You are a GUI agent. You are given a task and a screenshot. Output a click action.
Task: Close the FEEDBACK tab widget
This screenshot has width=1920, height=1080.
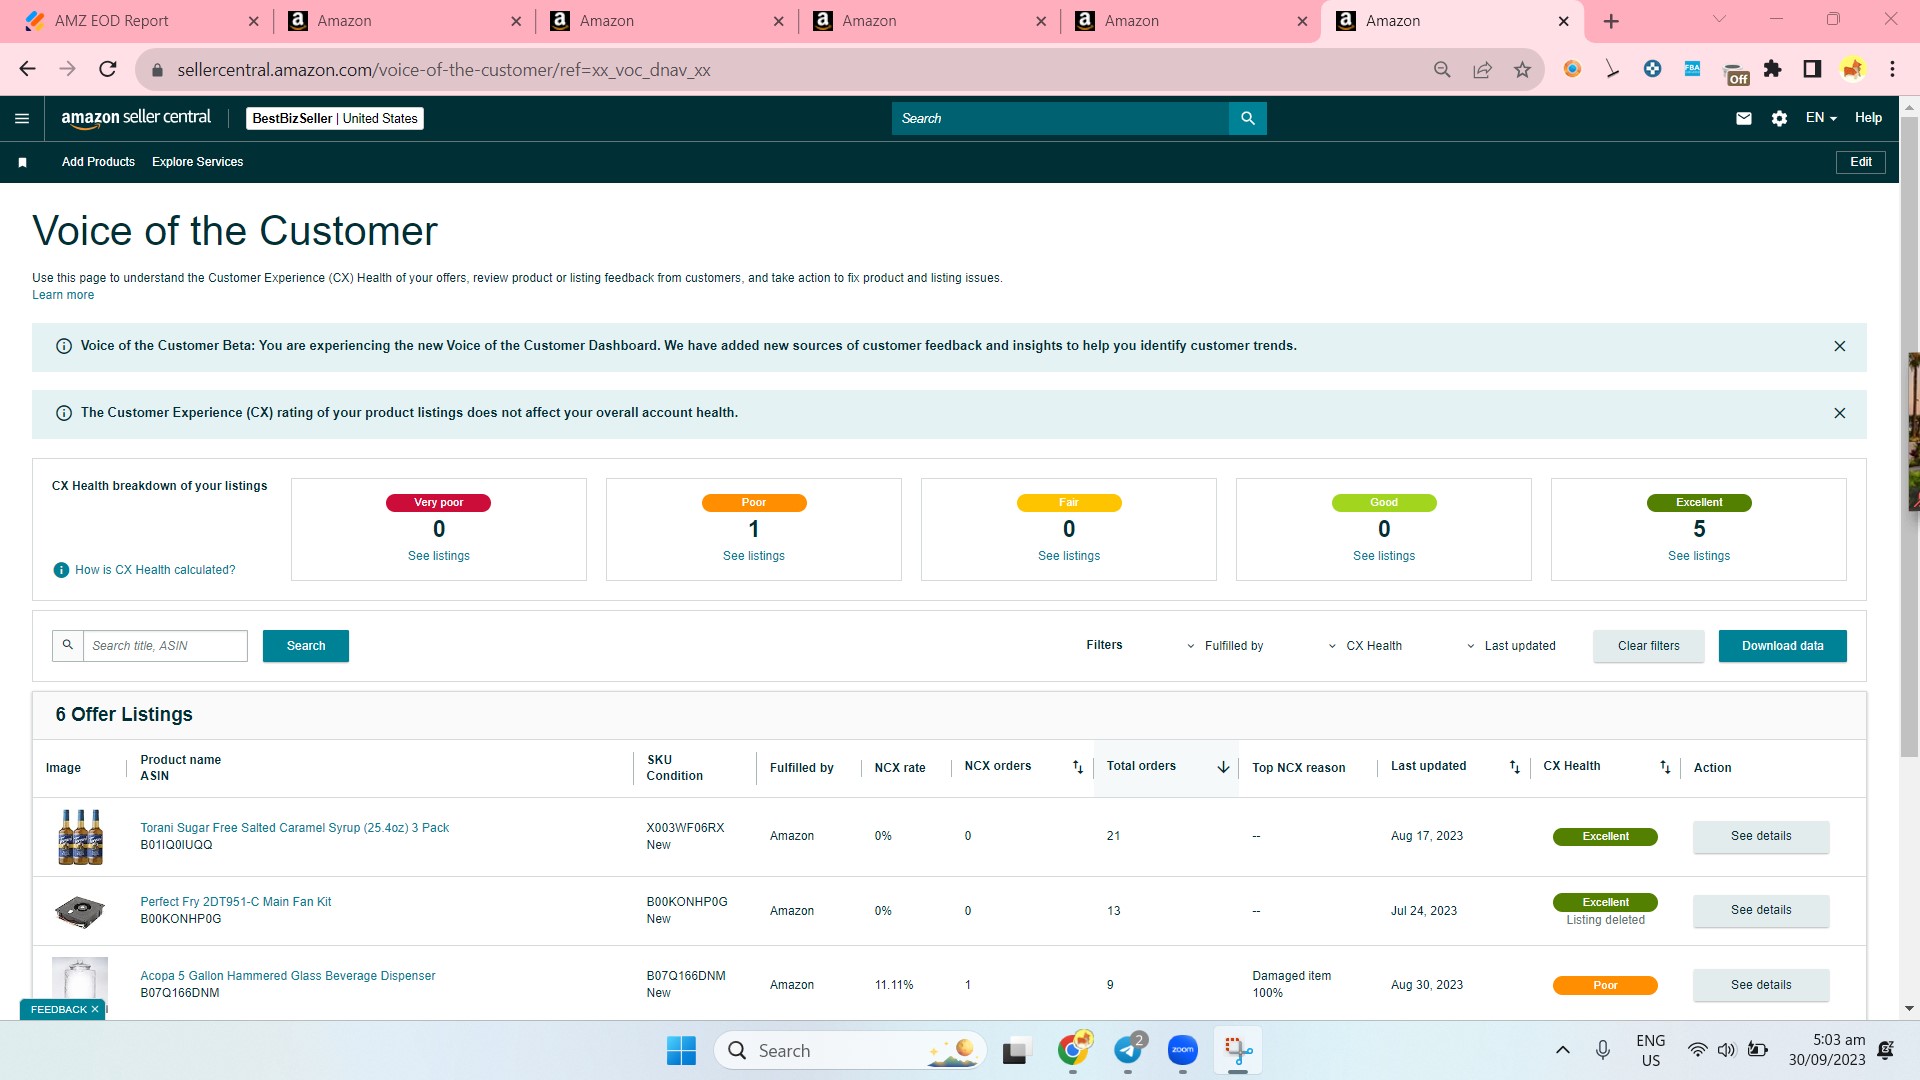point(95,1009)
